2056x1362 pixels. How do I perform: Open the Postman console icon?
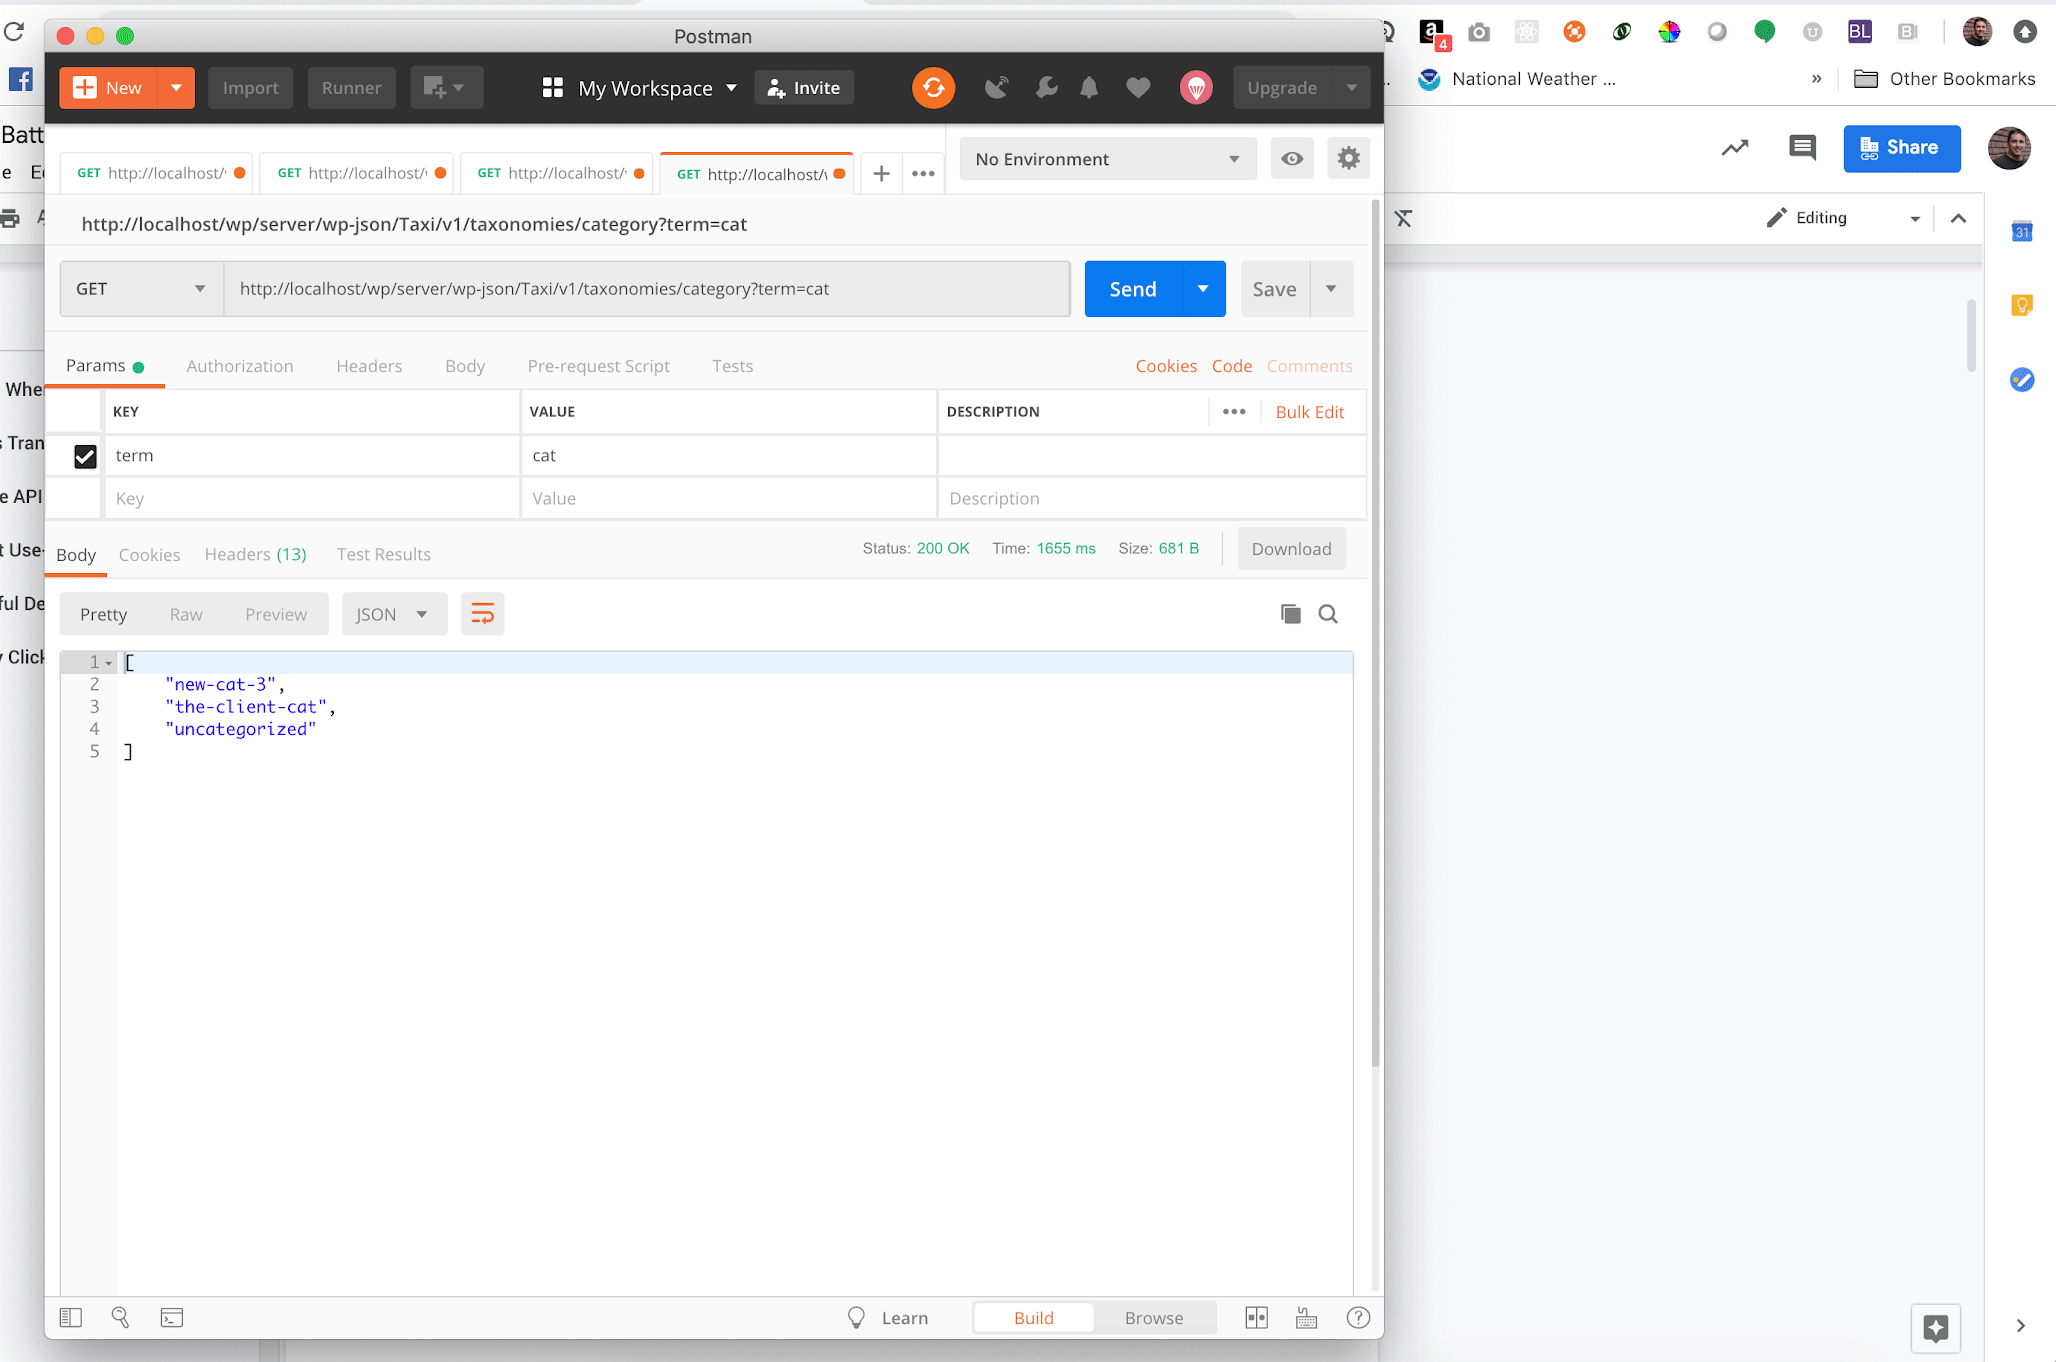coord(171,1318)
